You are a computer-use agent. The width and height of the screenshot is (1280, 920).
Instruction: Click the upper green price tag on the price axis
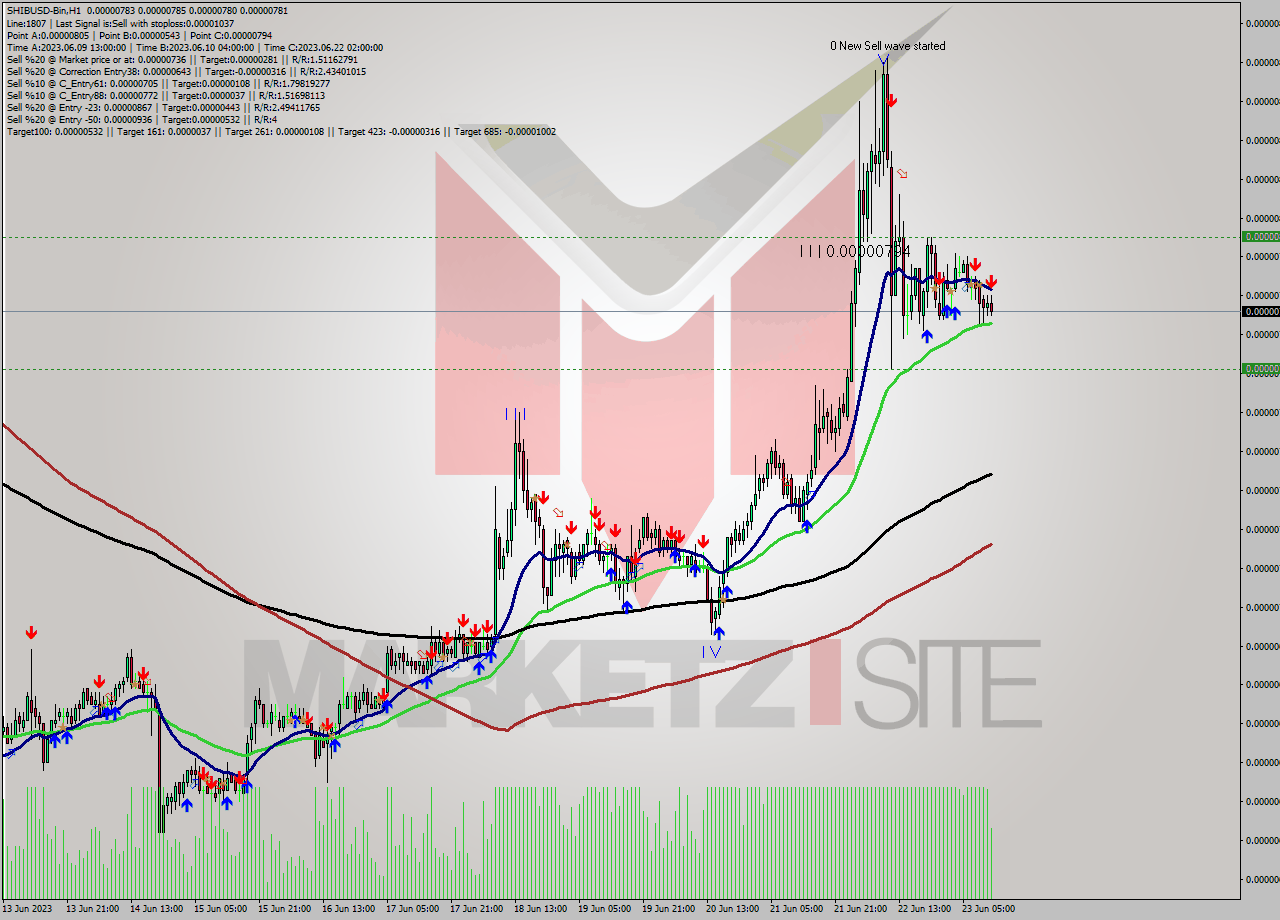[1260, 237]
